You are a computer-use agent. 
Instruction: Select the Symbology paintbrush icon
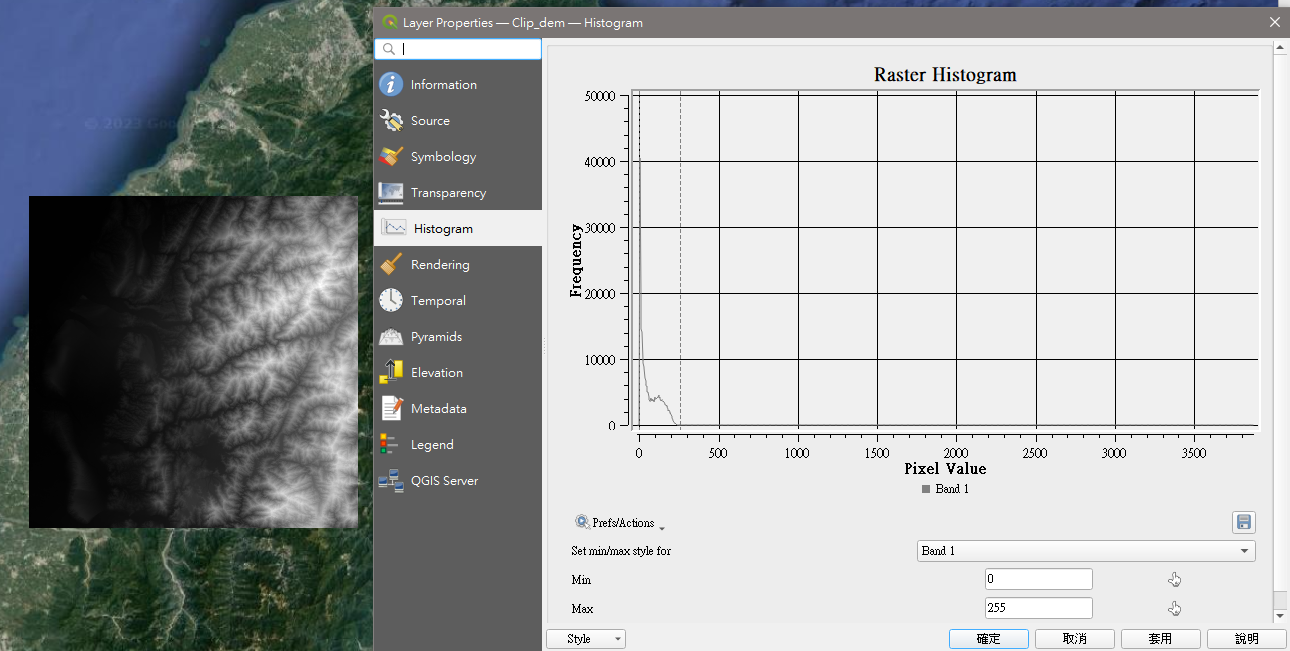[x=391, y=157]
